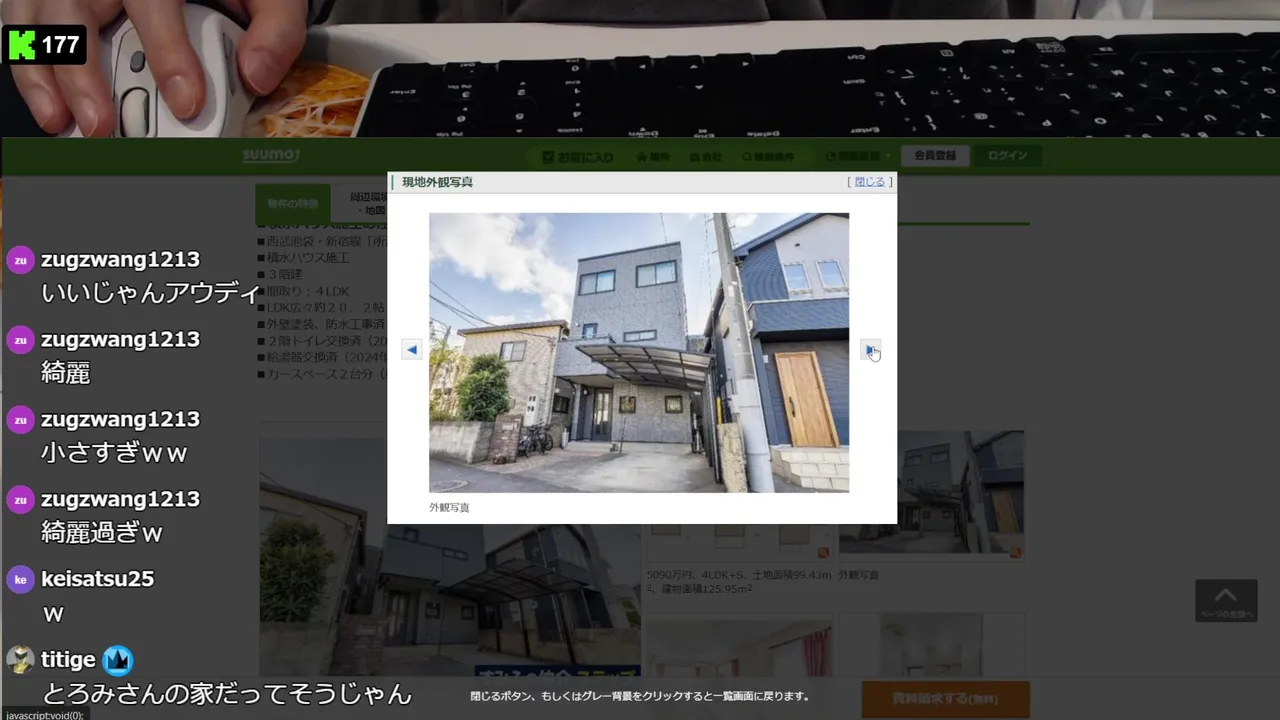Viewport: 1280px width, 720px height.
Task: Click the ログイン button
Action: click(1008, 156)
